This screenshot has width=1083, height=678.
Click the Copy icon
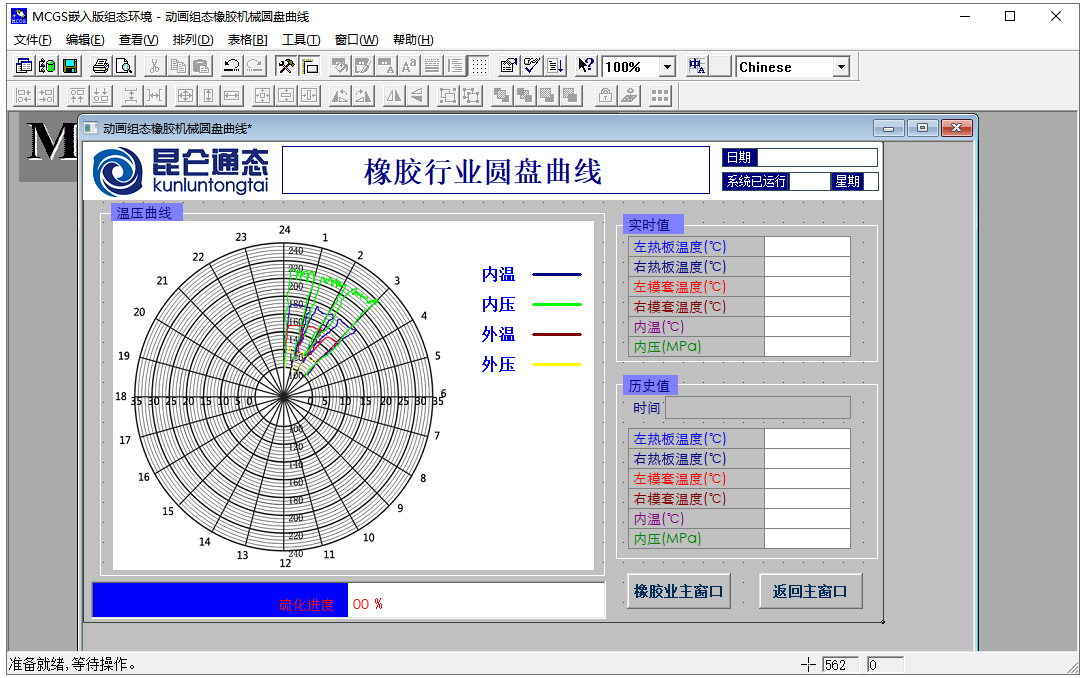178,66
